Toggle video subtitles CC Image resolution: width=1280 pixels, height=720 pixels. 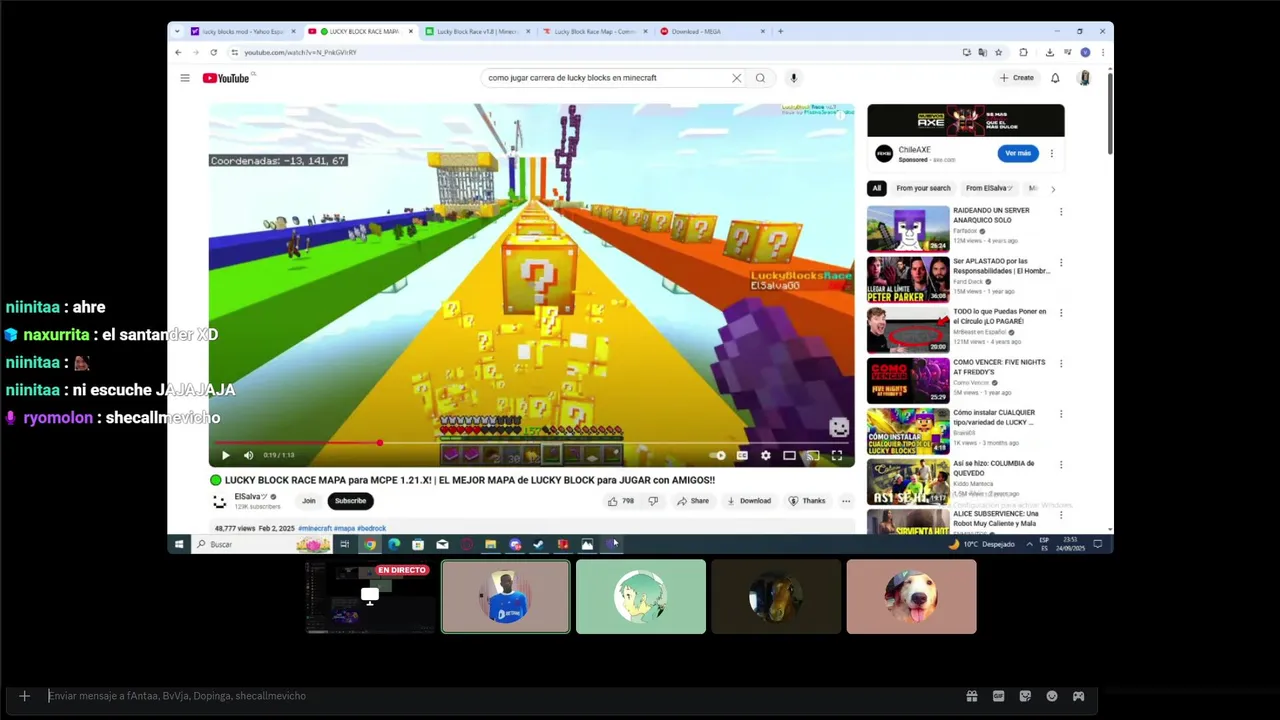click(742, 455)
